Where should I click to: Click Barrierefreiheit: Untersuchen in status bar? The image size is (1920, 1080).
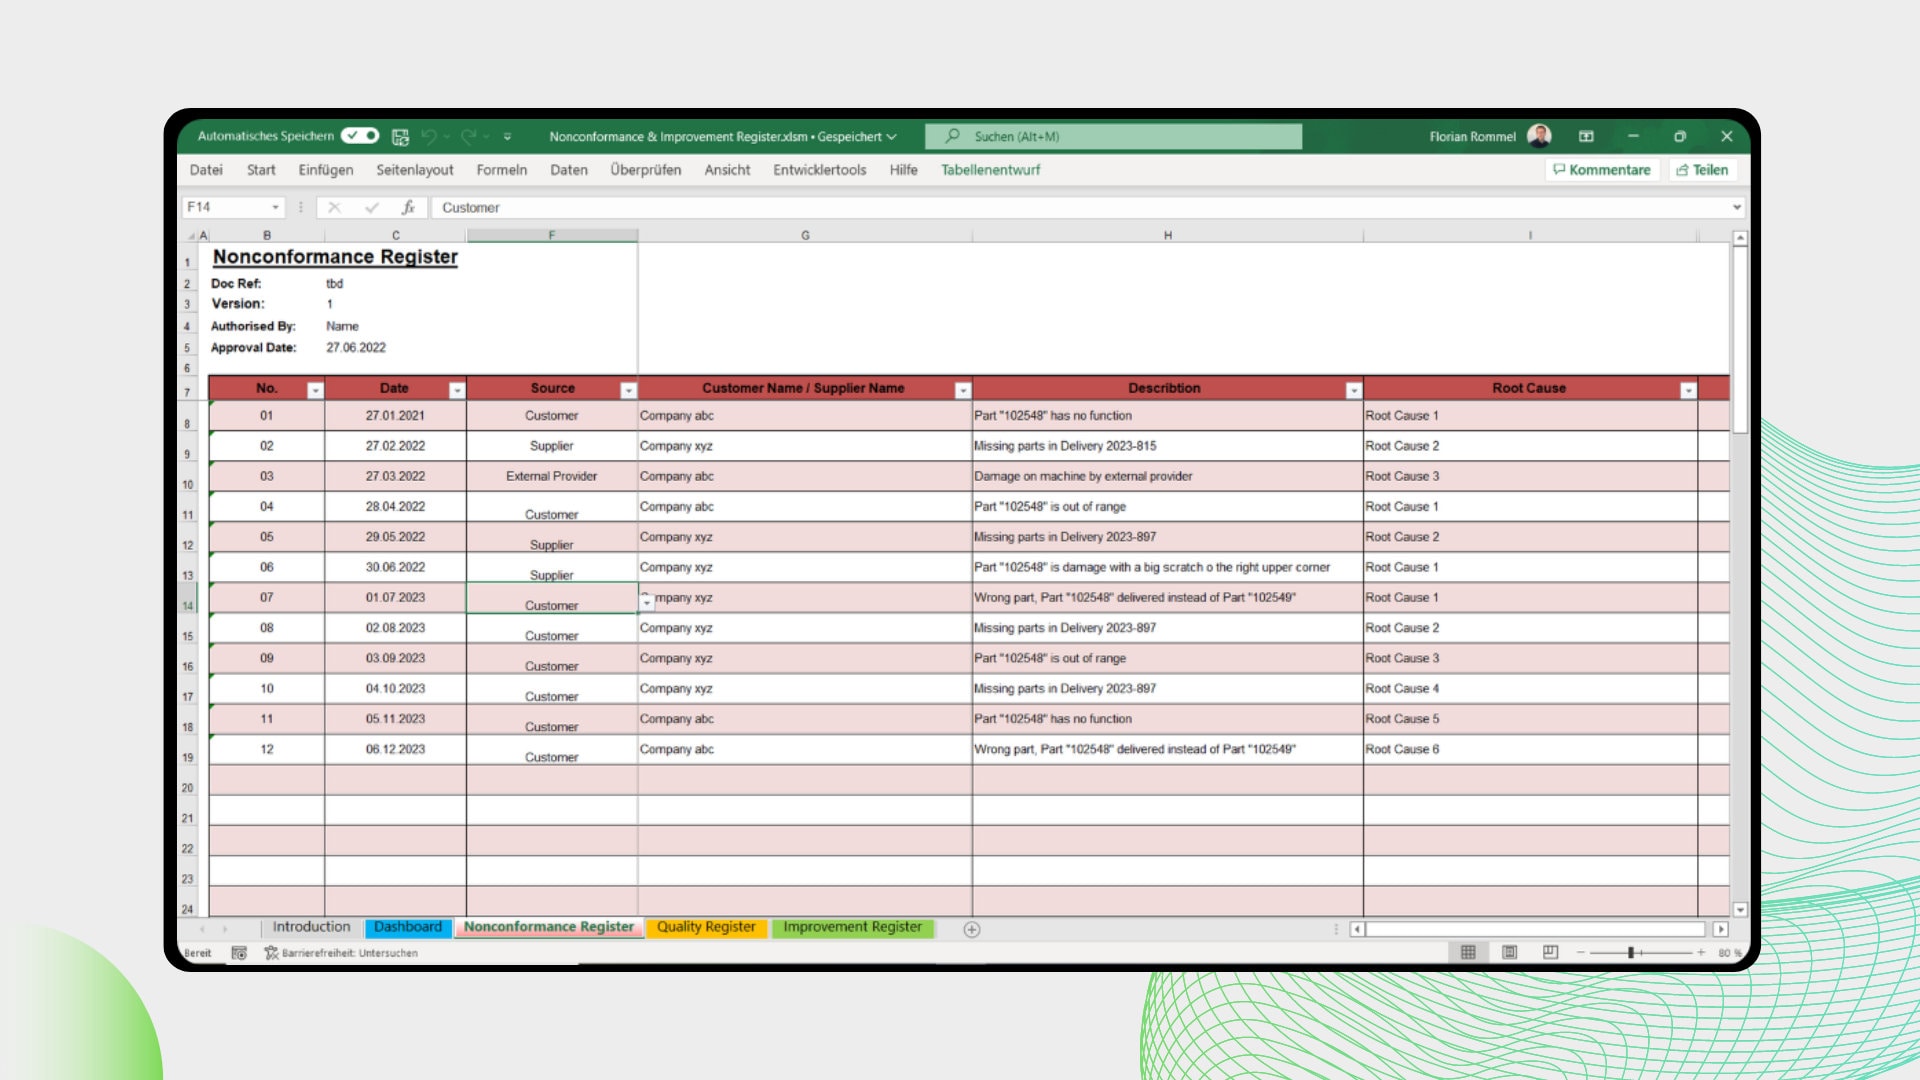pyautogui.click(x=341, y=954)
